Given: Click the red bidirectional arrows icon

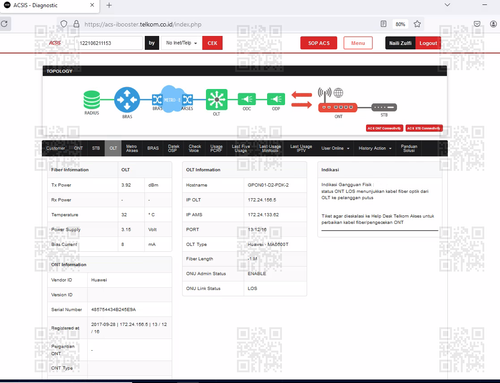Looking at the screenshot, I should 302,100.
